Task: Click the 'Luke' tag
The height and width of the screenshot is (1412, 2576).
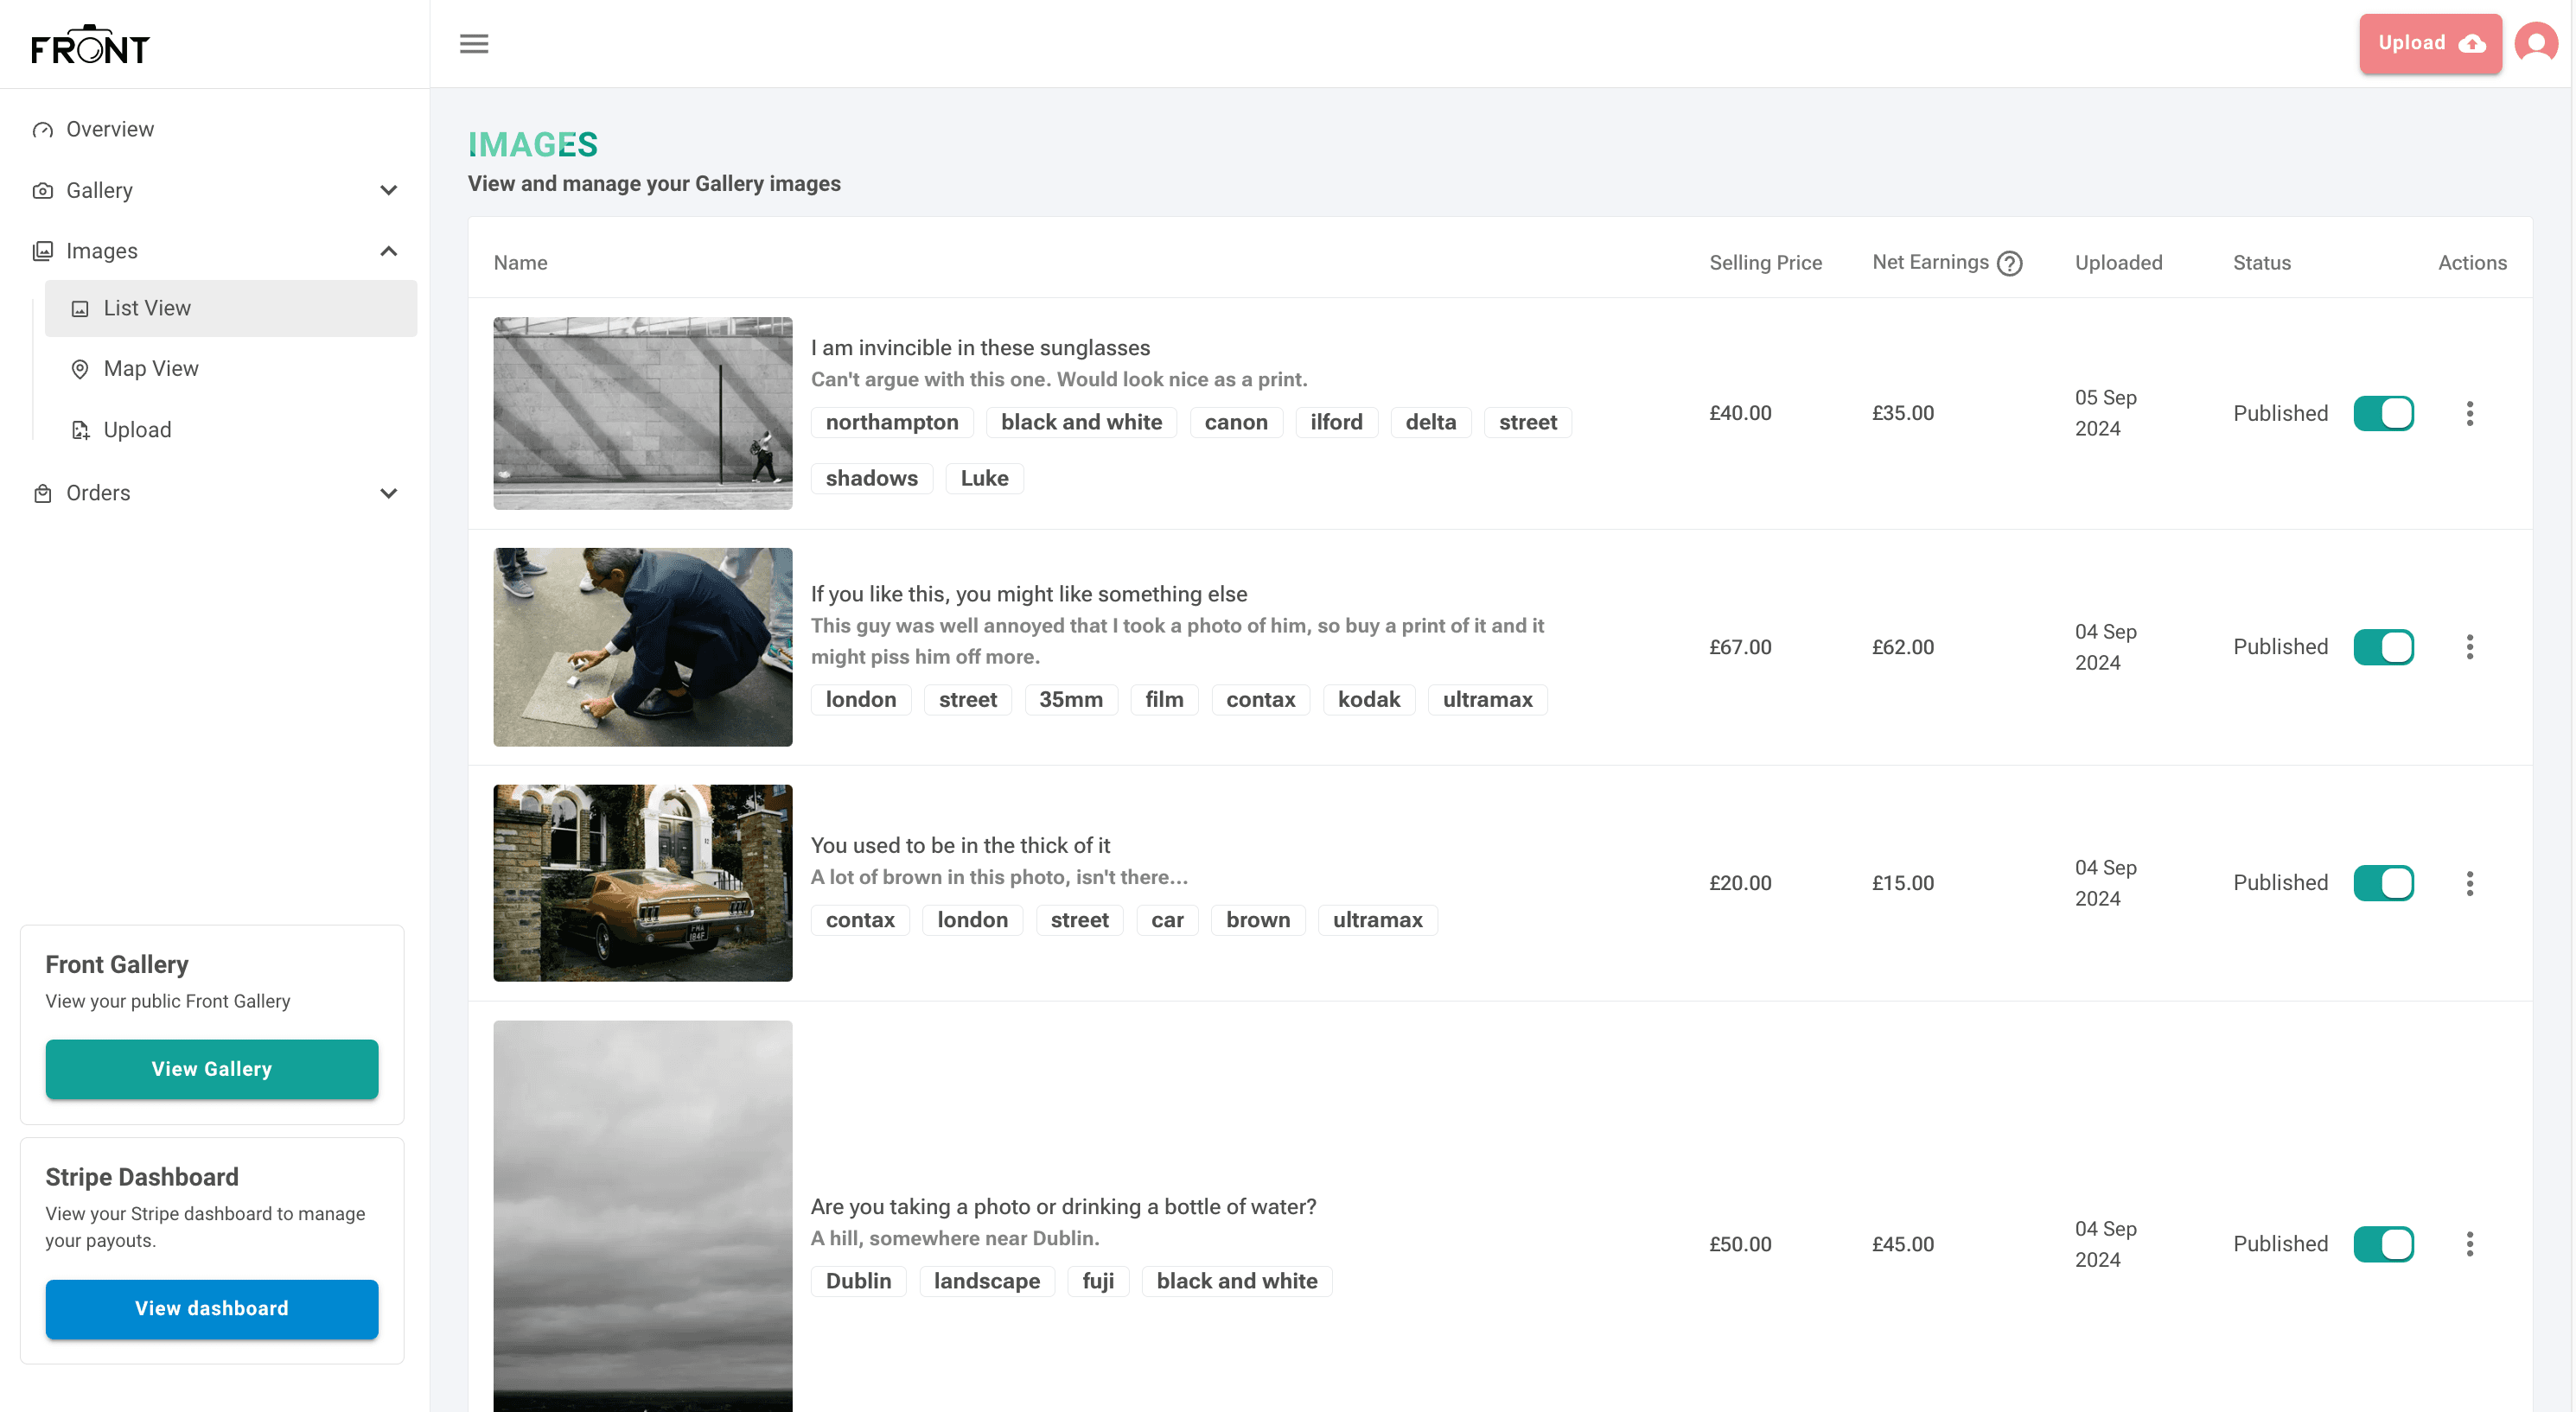Action: [x=984, y=479]
